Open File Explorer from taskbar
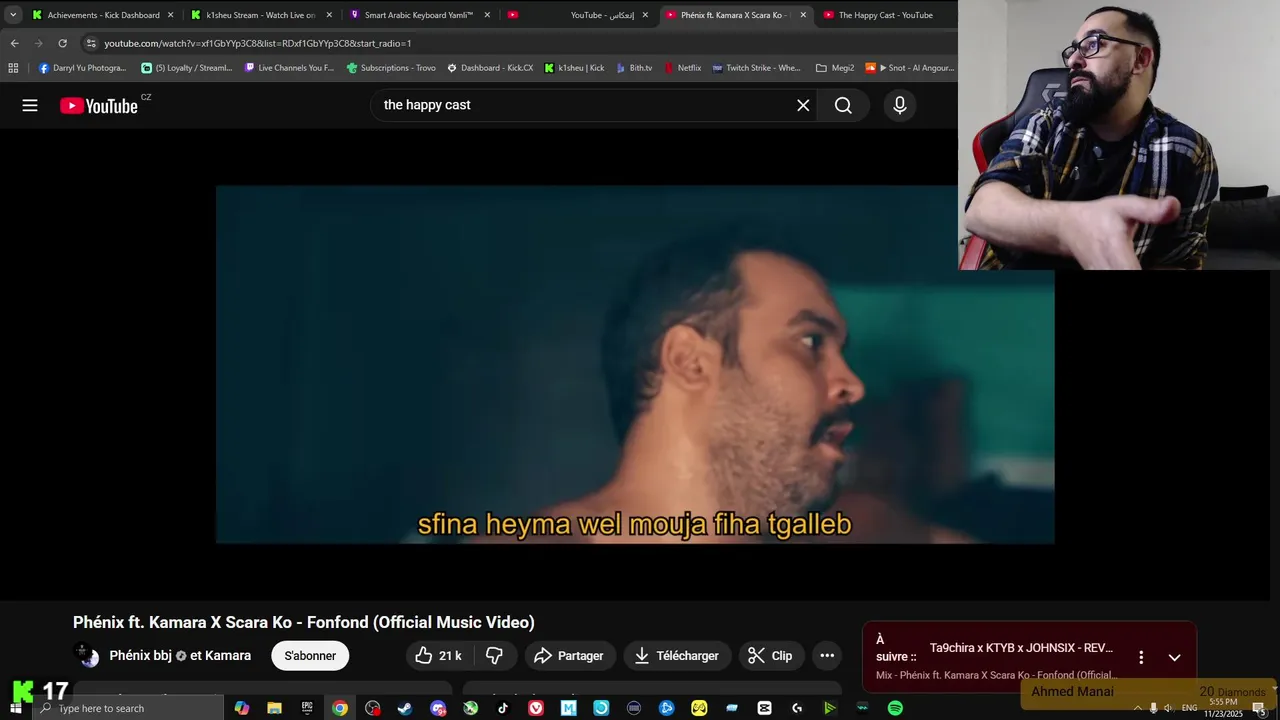Screen dimensions: 1280x720 [x=274, y=708]
